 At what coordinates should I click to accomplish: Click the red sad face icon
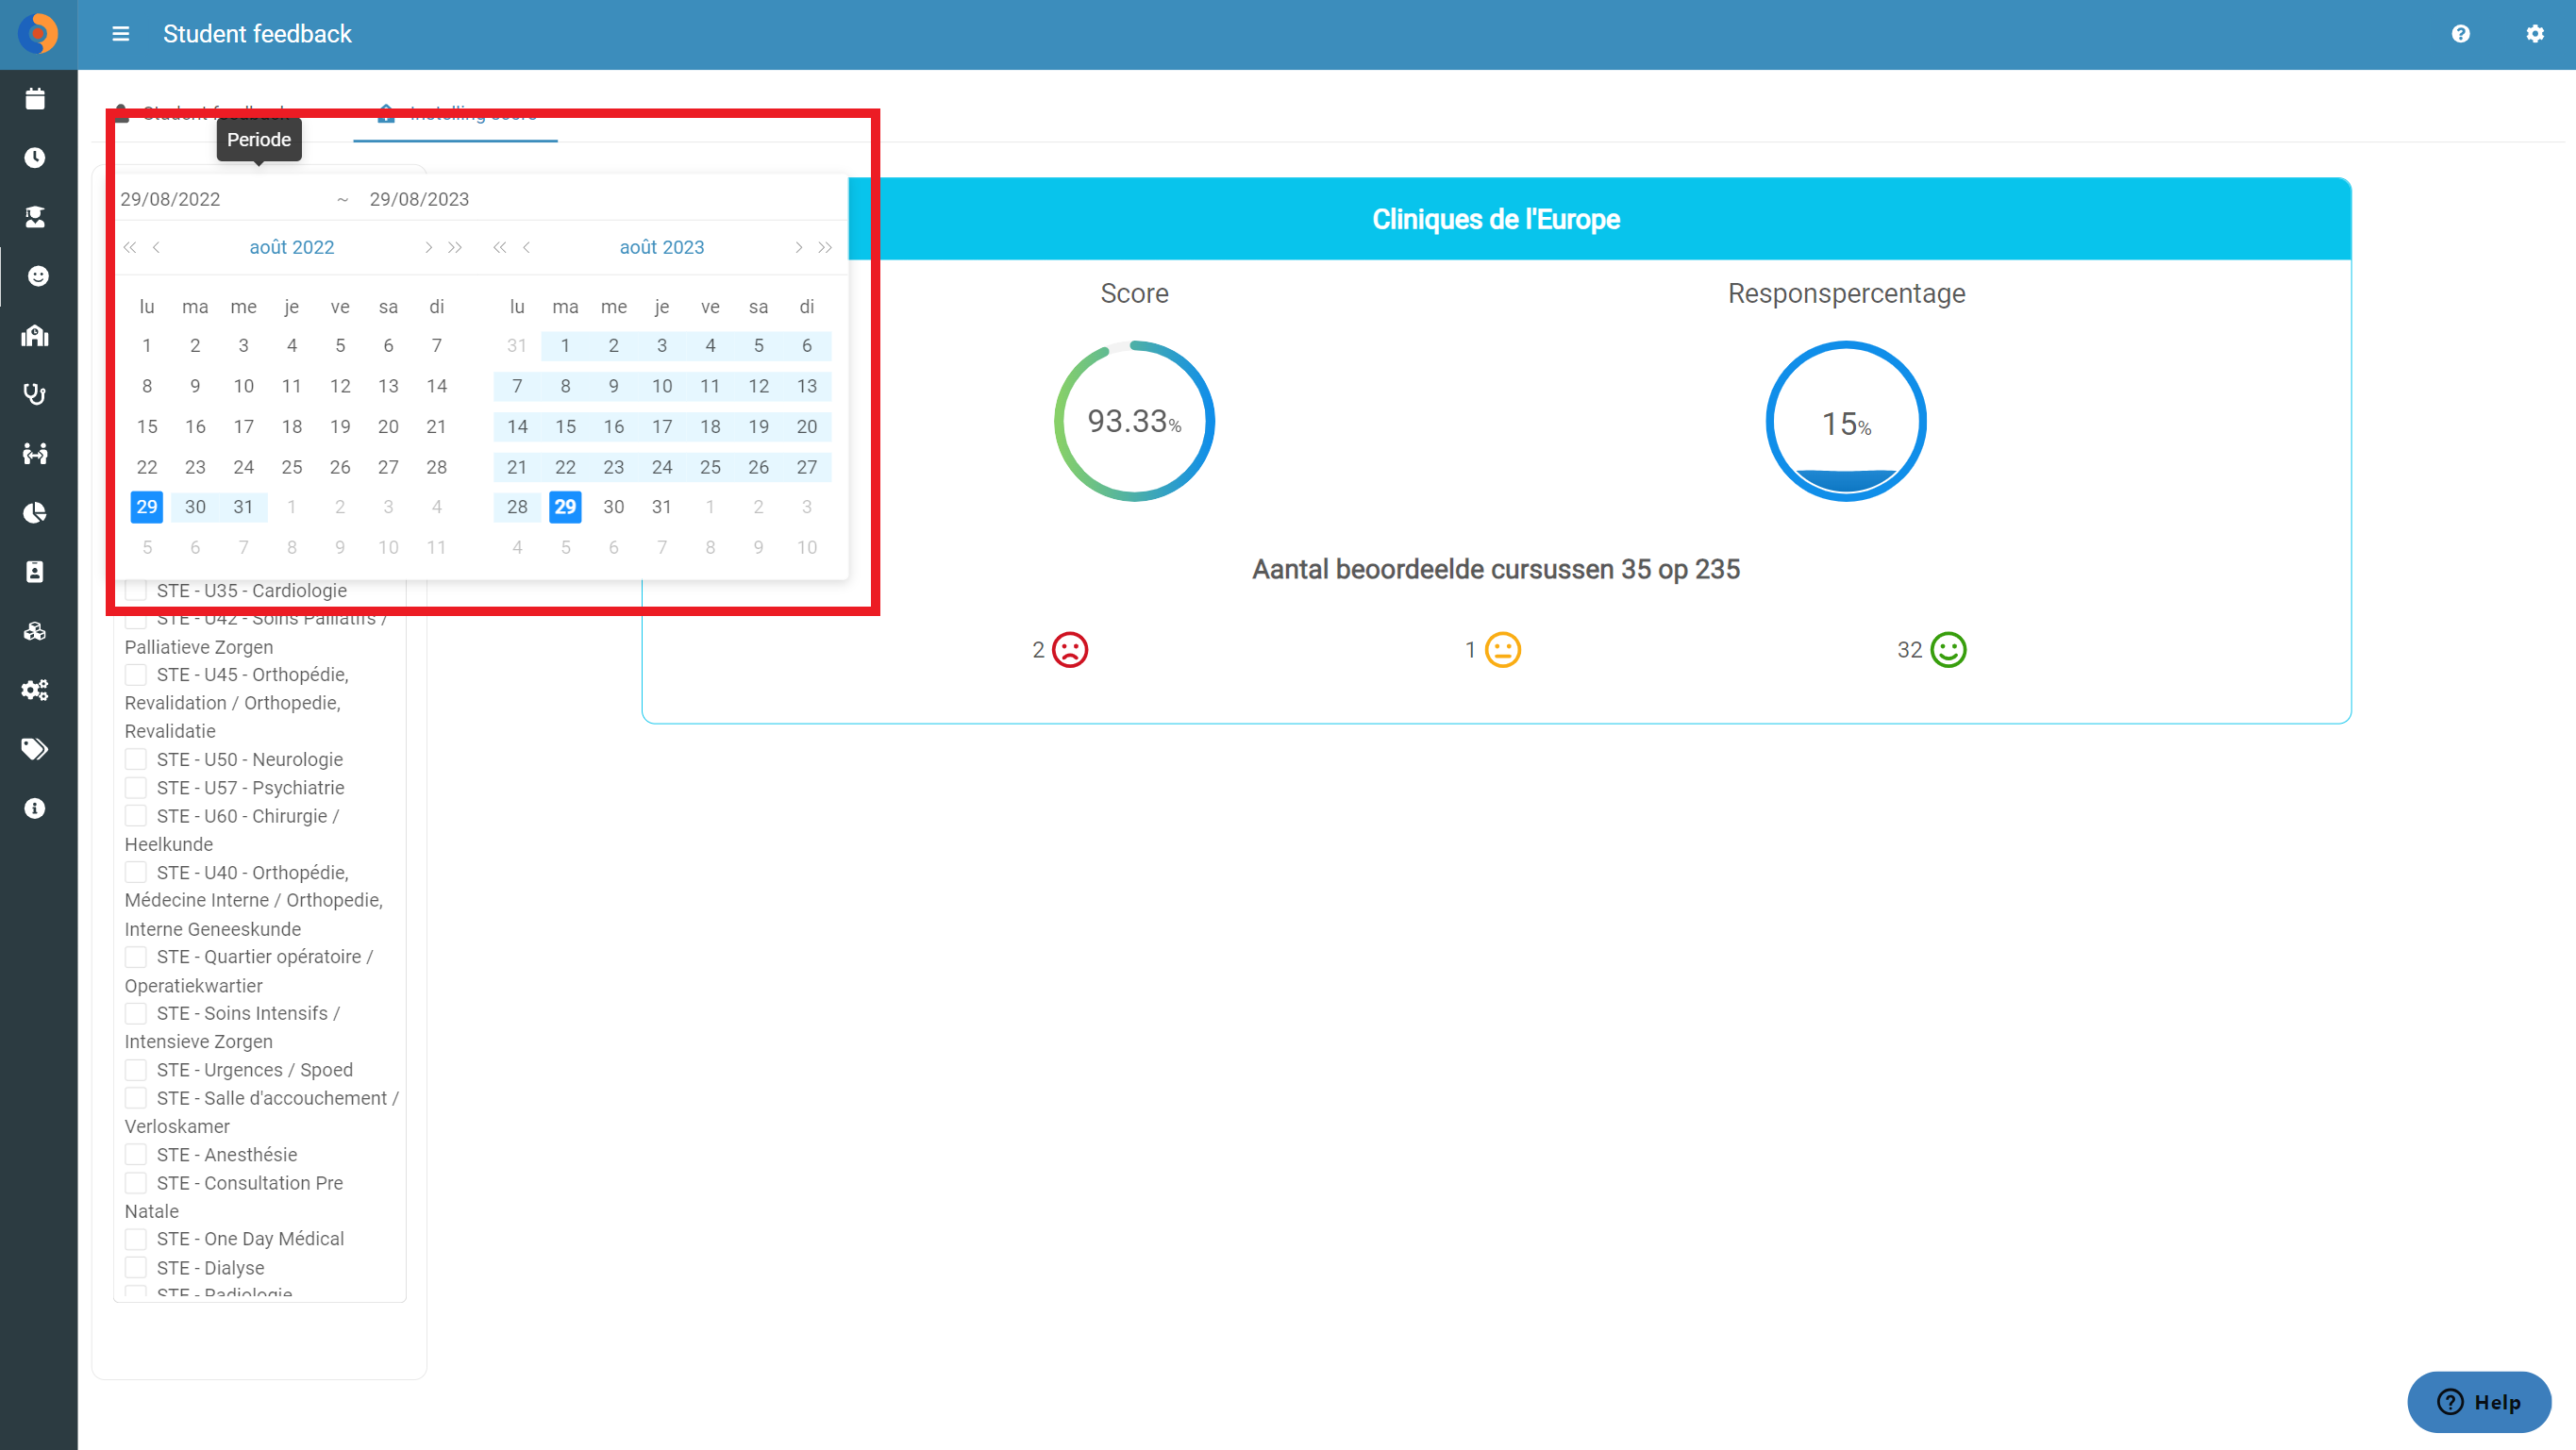point(1070,650)
